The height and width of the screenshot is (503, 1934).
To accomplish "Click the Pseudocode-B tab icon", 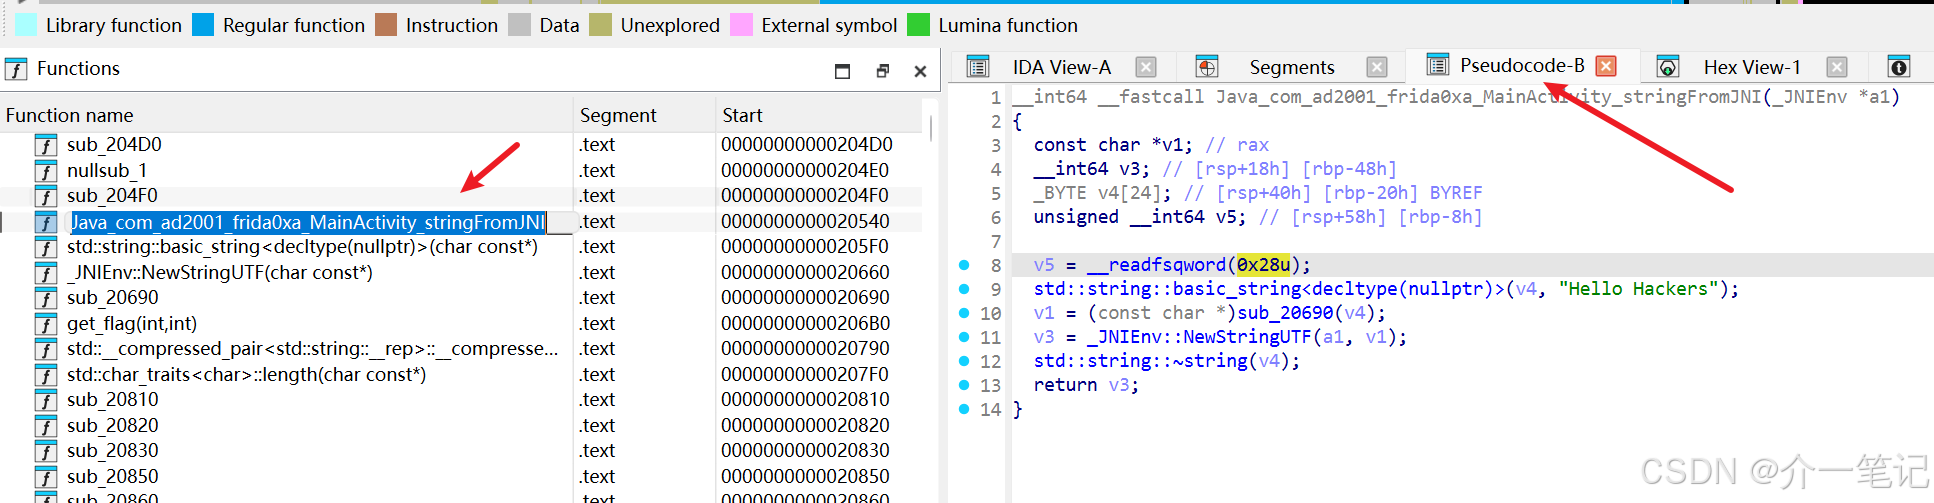I will click(x=1437, y=65).
